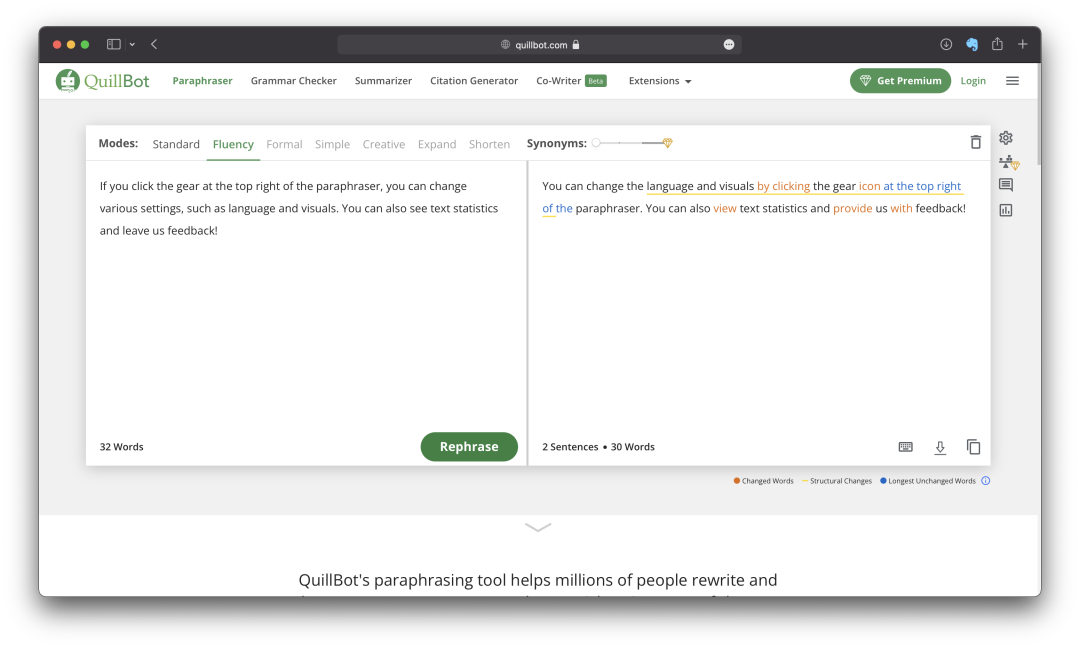The width and height of the screenshot is (1080, 648).
Task: Click the word "provide" in output
Action: (x=853, y=208)
